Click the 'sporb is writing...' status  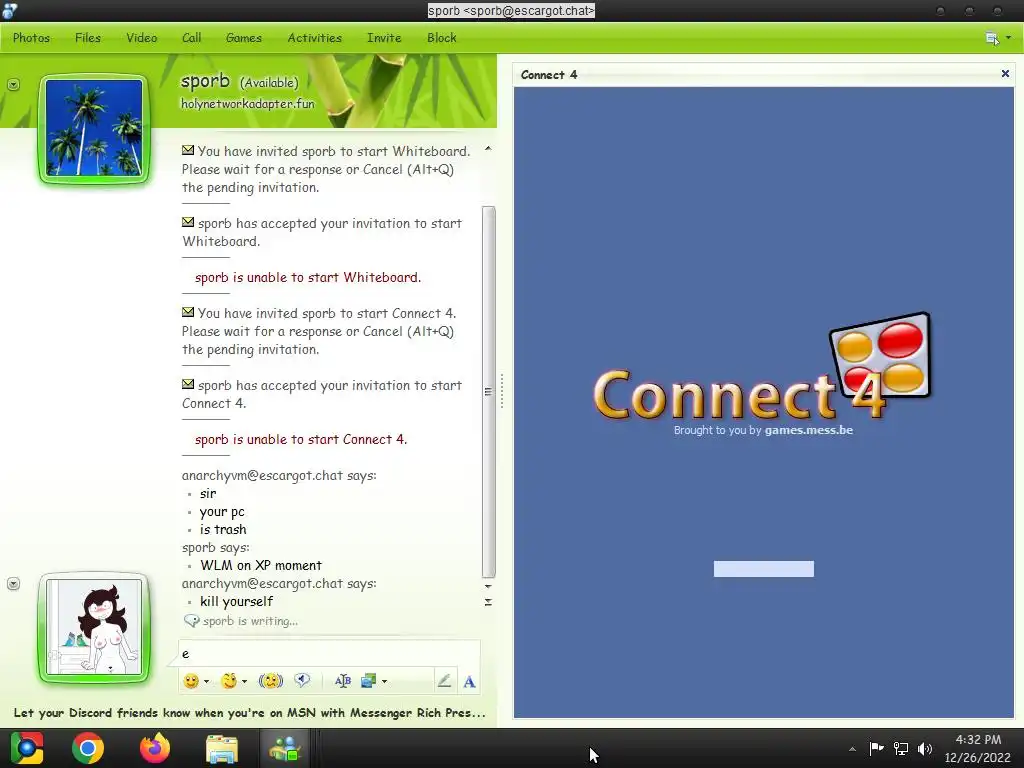pos(250,621)
